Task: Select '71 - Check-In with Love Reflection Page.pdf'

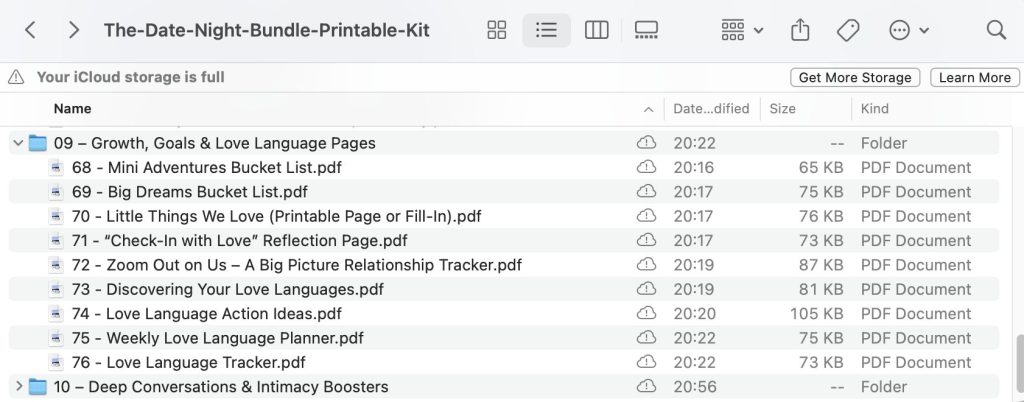Action: coord(239,241)
